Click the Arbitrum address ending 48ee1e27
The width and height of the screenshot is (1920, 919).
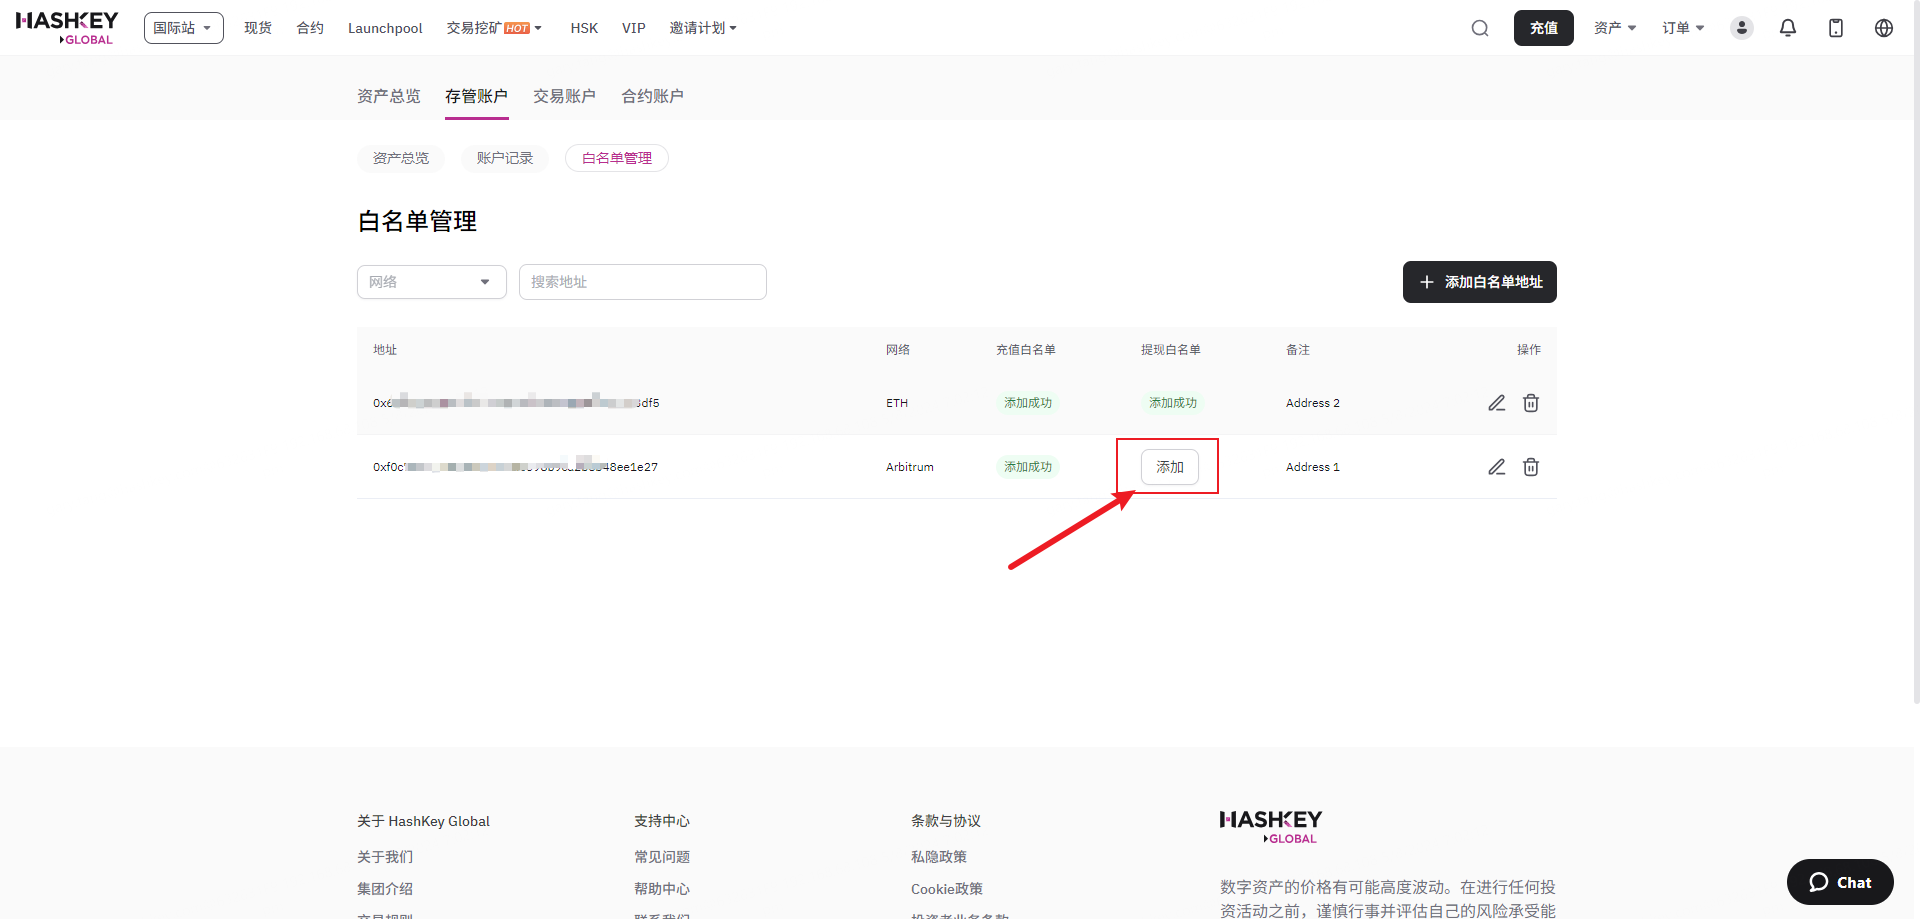pyautogui.click(x=515, y=467)
